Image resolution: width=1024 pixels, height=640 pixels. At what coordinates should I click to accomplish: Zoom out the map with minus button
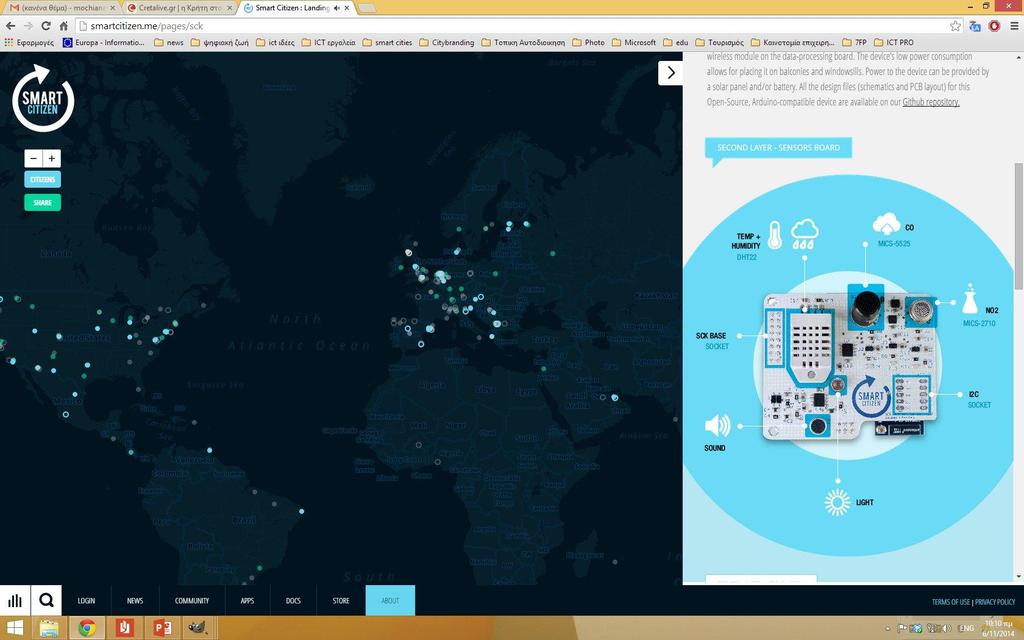coord(33,158)
